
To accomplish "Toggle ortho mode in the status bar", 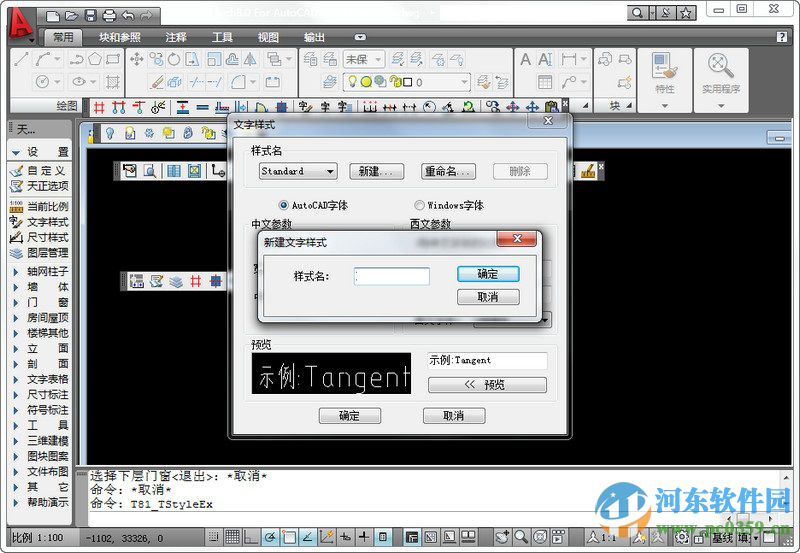I will 251,537.
